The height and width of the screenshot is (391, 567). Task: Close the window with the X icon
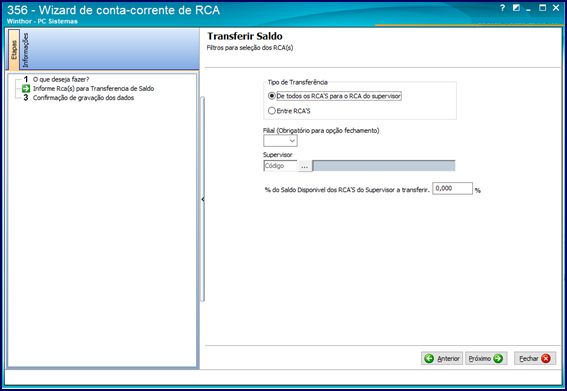tap(556, 8)
